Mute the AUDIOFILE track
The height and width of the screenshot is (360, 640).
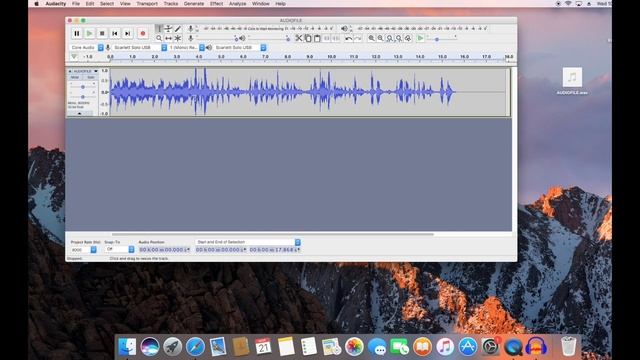click(x=75, y=77)
